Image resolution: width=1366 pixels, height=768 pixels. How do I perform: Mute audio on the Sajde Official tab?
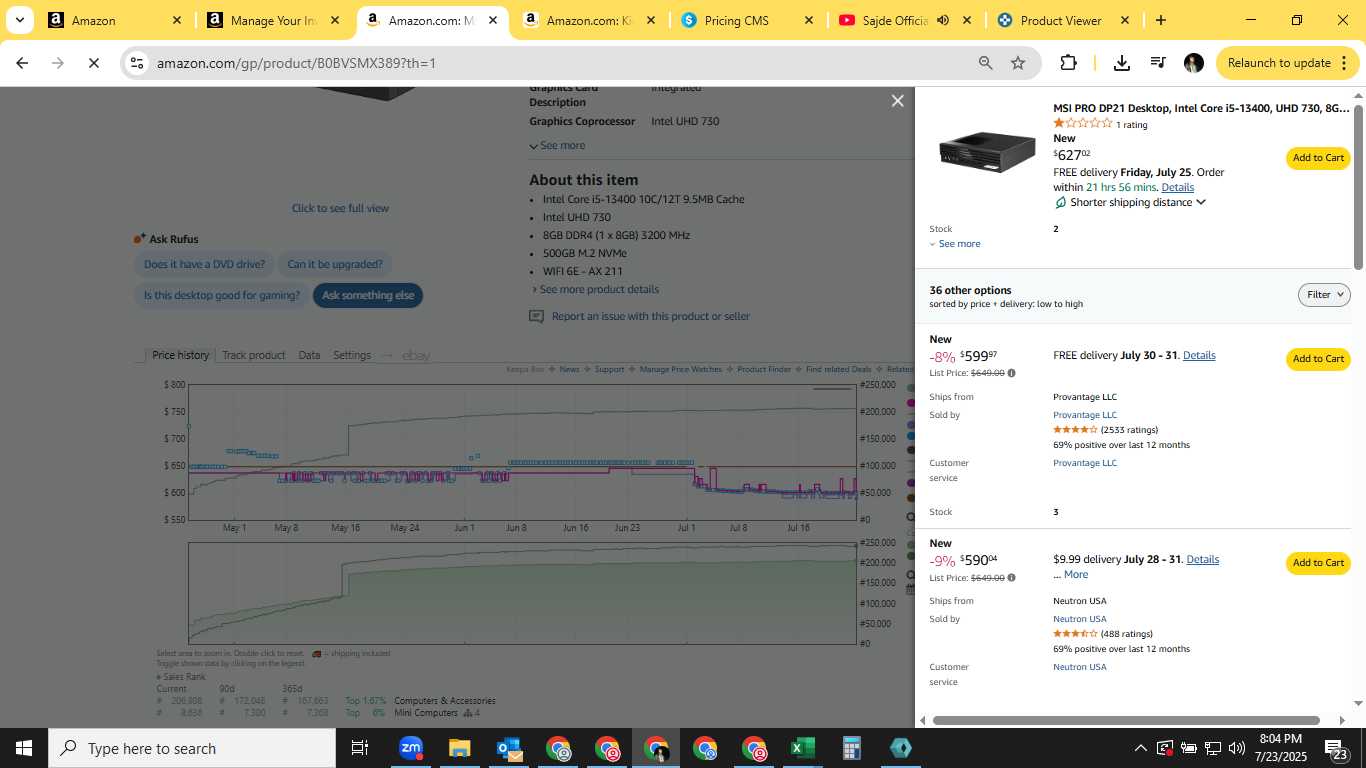(x=943, y=20)
